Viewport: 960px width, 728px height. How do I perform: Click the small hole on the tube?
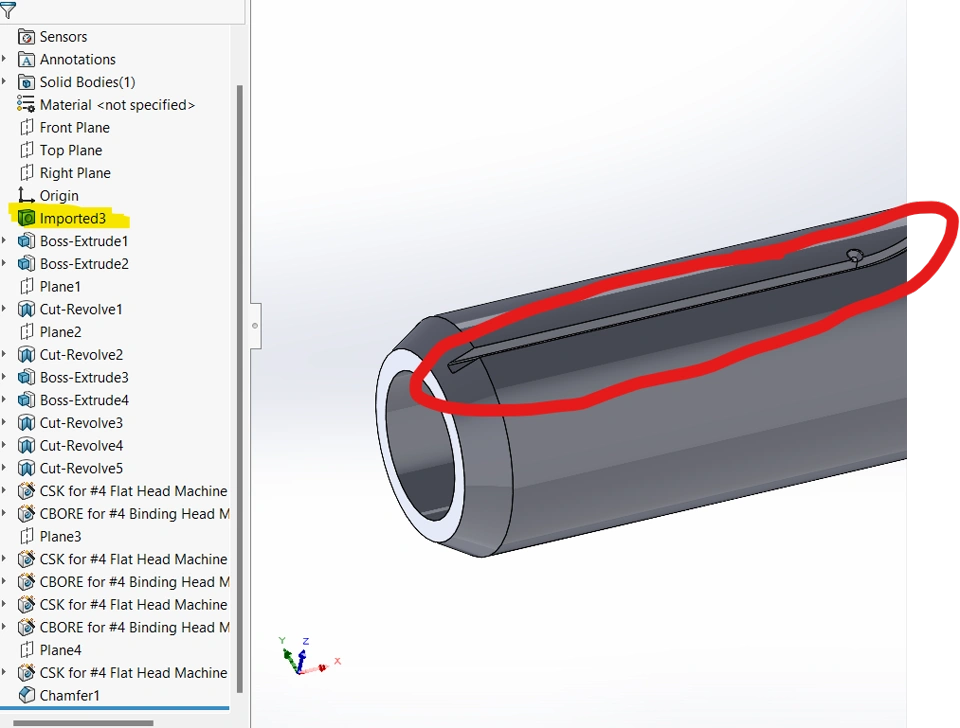tap(855, 255)
